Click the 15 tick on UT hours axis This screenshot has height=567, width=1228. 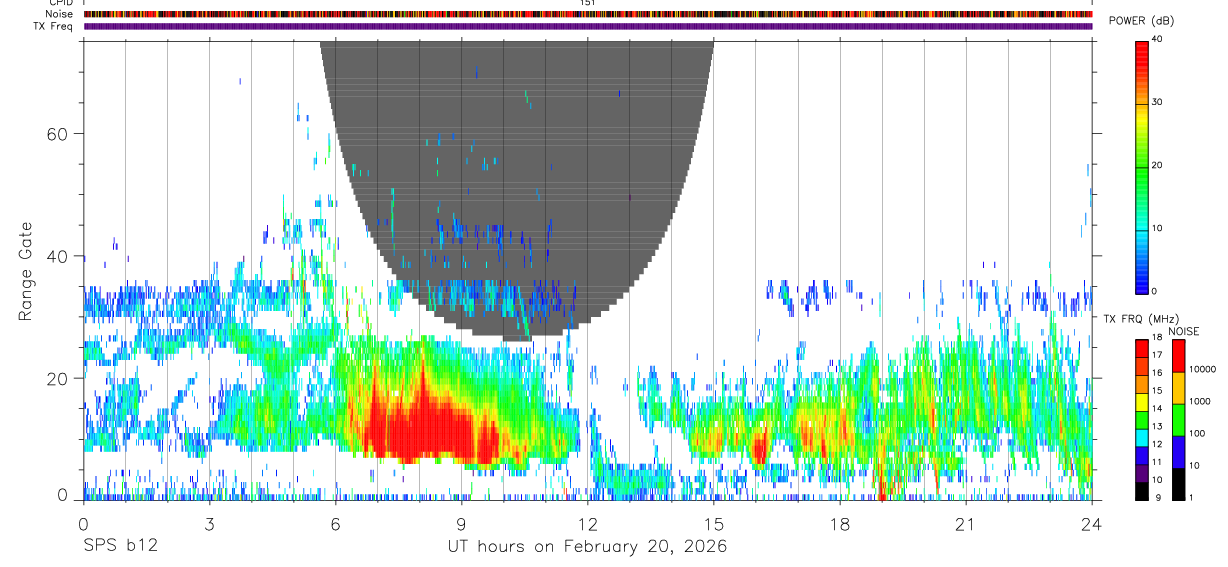tap(713, 523)
